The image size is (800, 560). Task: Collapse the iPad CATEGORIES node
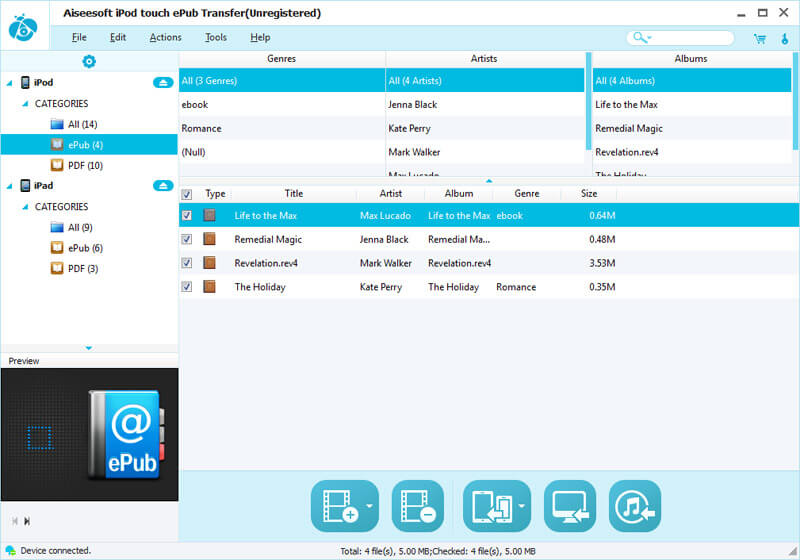point(25,207)
